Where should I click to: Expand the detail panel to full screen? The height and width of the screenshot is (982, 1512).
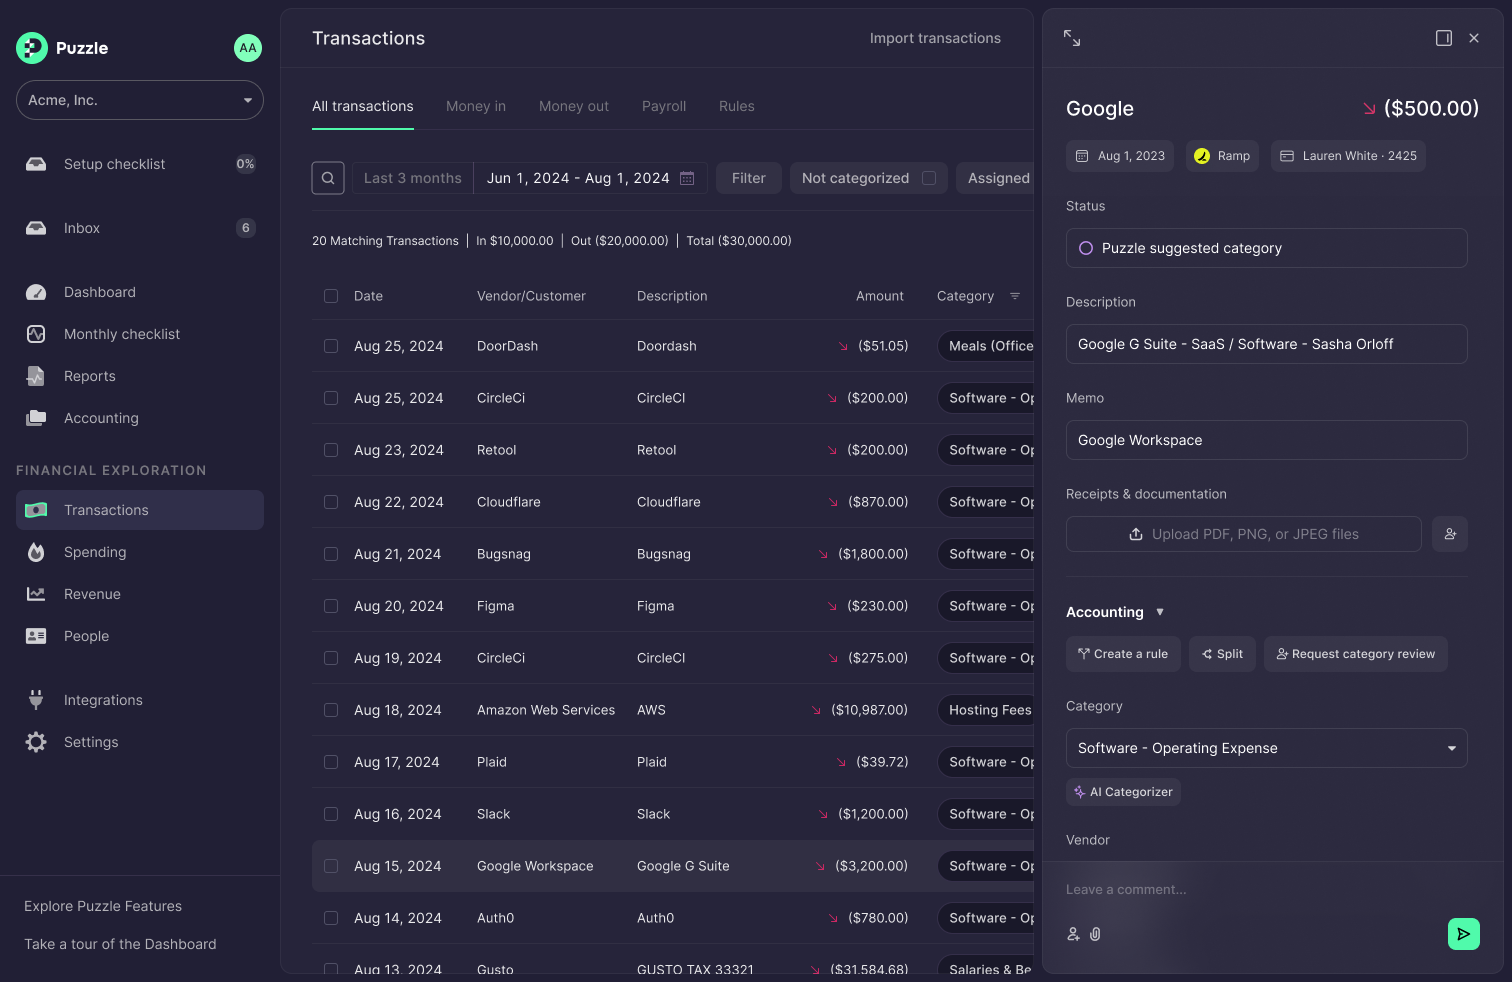1072,38
